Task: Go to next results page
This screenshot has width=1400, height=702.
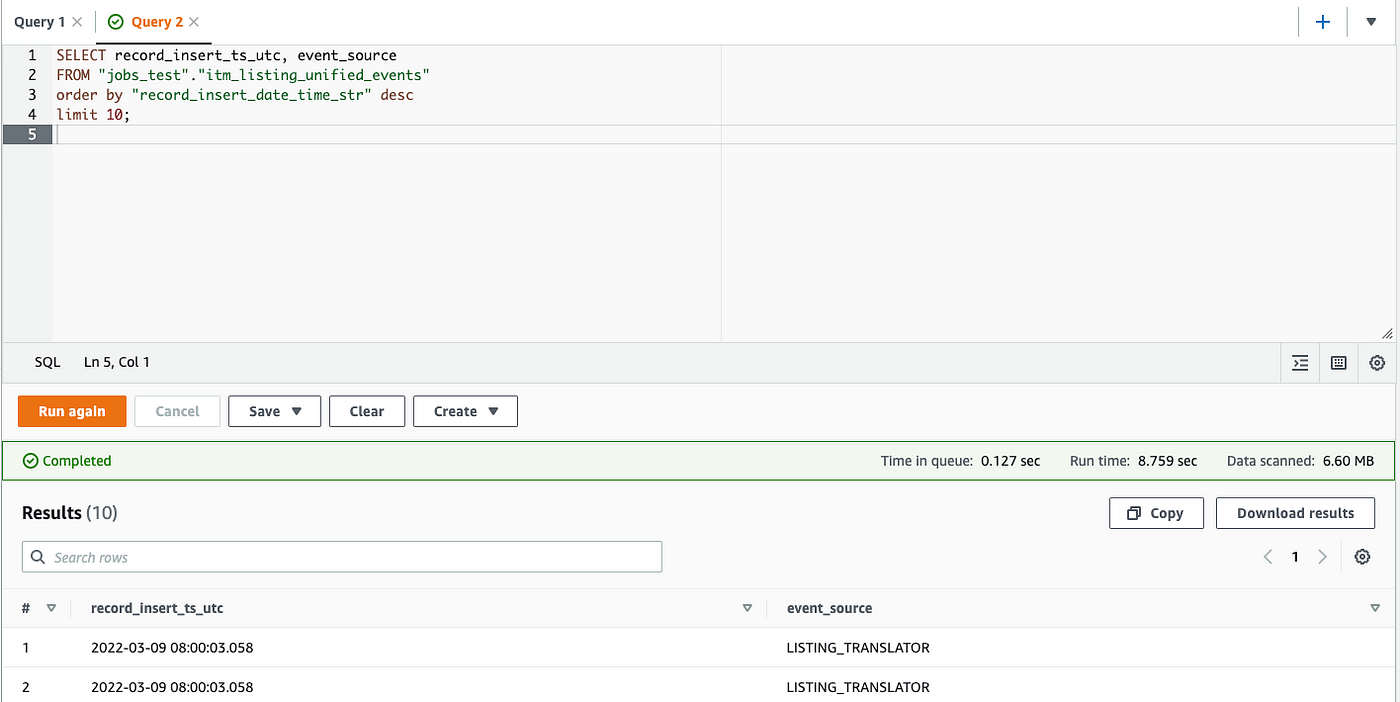Action: point(1322,557)
